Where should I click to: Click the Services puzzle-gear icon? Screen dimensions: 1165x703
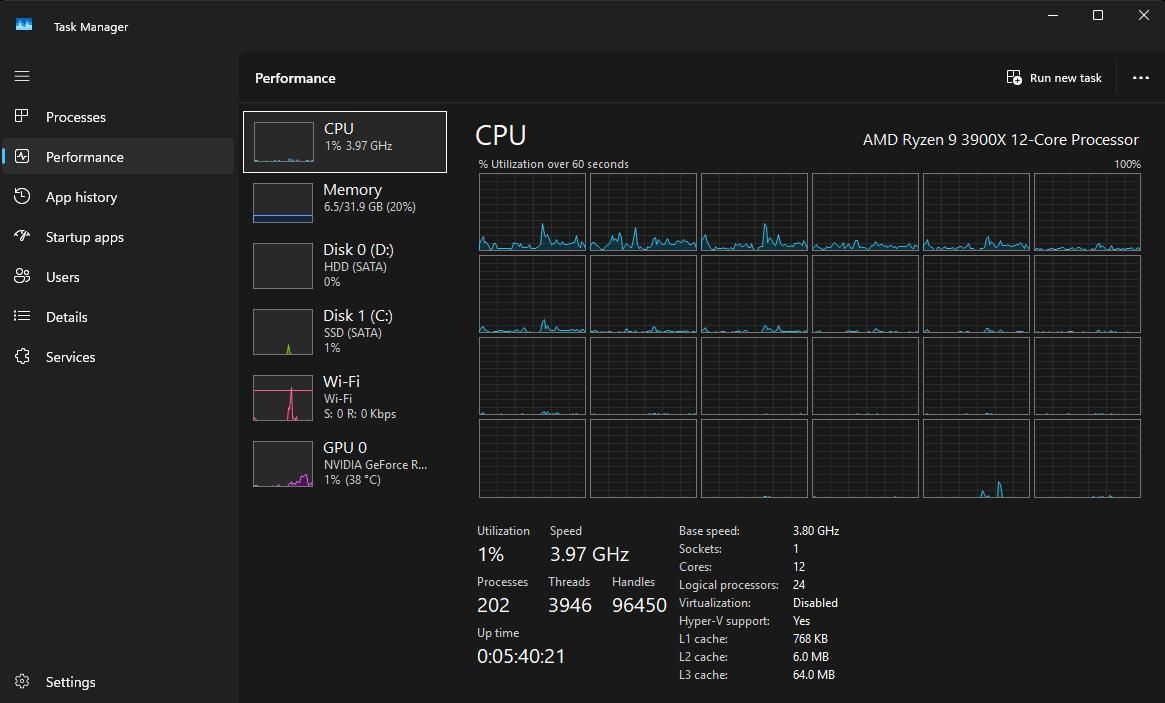[x=22, y=357]
